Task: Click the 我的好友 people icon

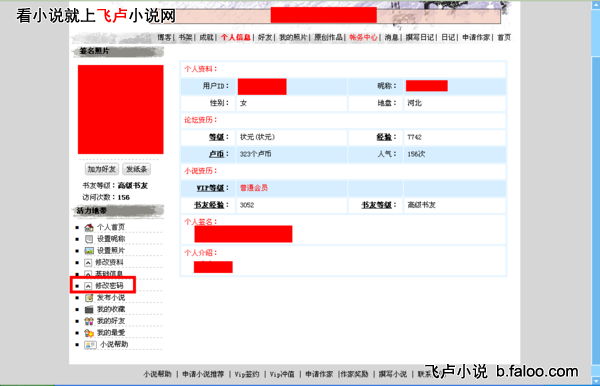Action: (89, 321)
